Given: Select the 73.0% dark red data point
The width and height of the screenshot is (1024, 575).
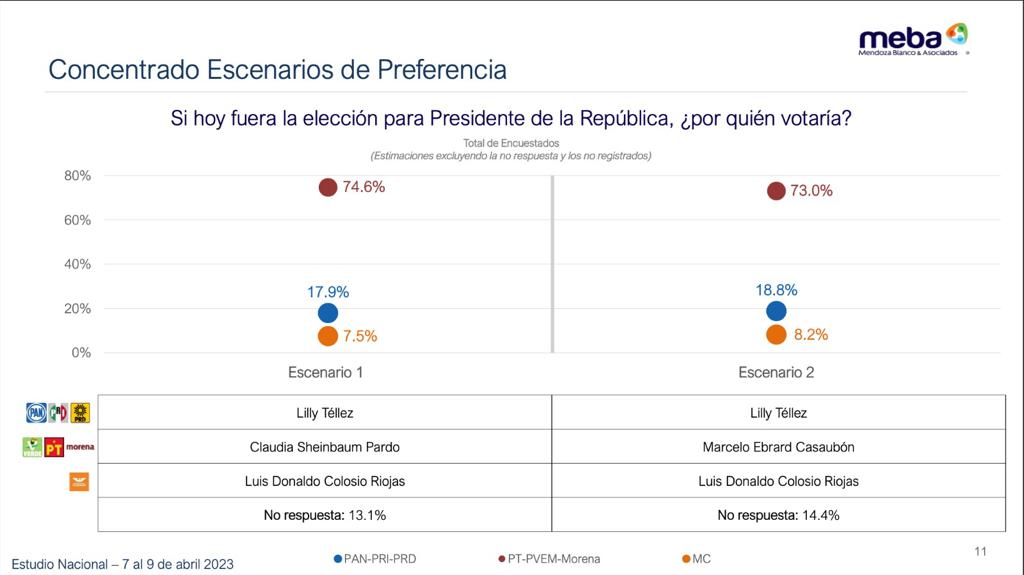Looking at the screenshot, I should (776, 191).
